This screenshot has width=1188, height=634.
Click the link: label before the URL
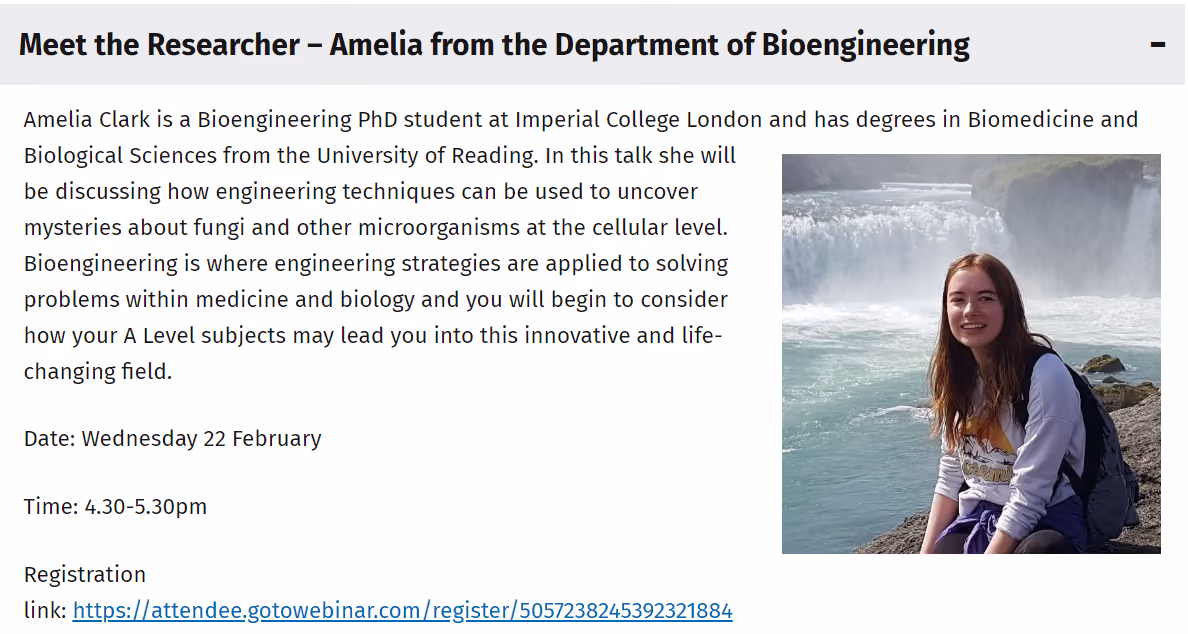tap(45, 611)
